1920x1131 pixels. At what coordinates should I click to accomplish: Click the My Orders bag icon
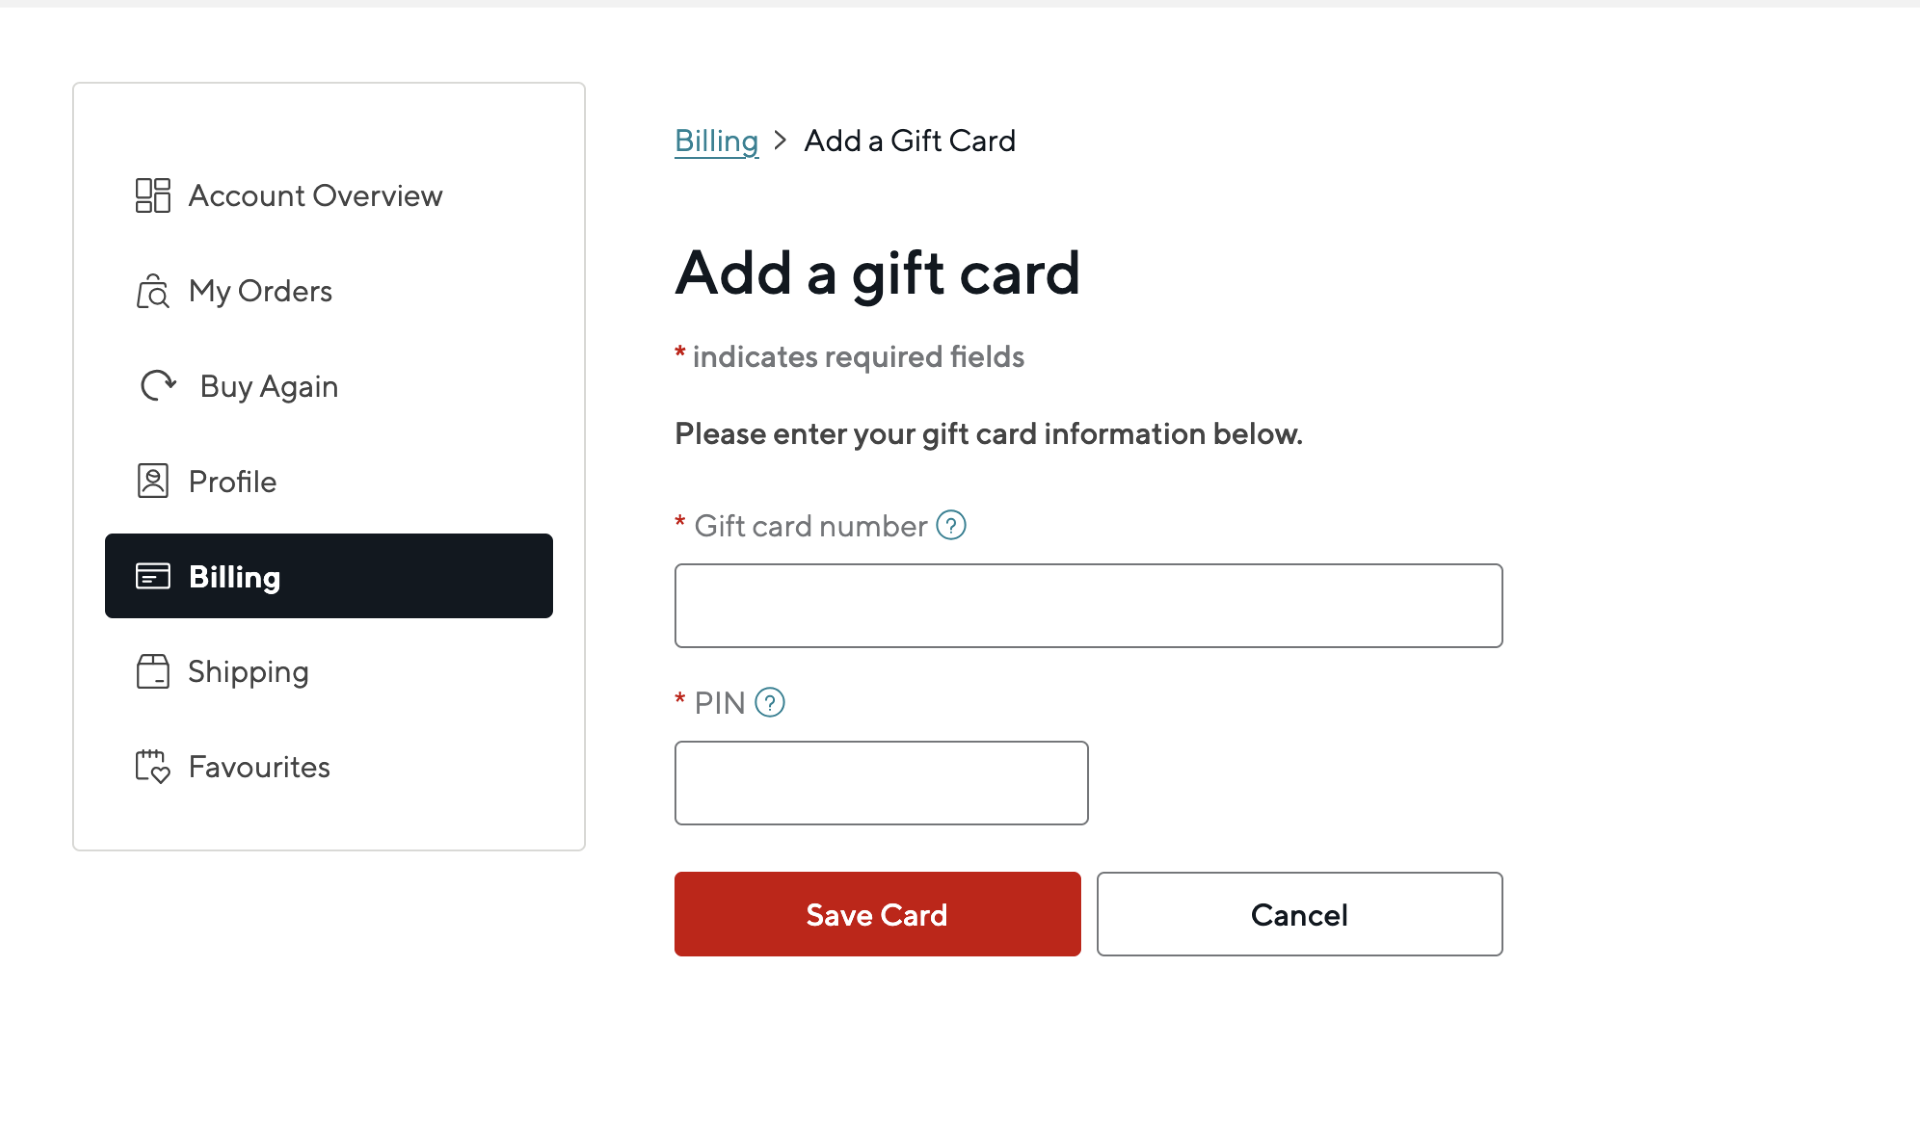153,291
